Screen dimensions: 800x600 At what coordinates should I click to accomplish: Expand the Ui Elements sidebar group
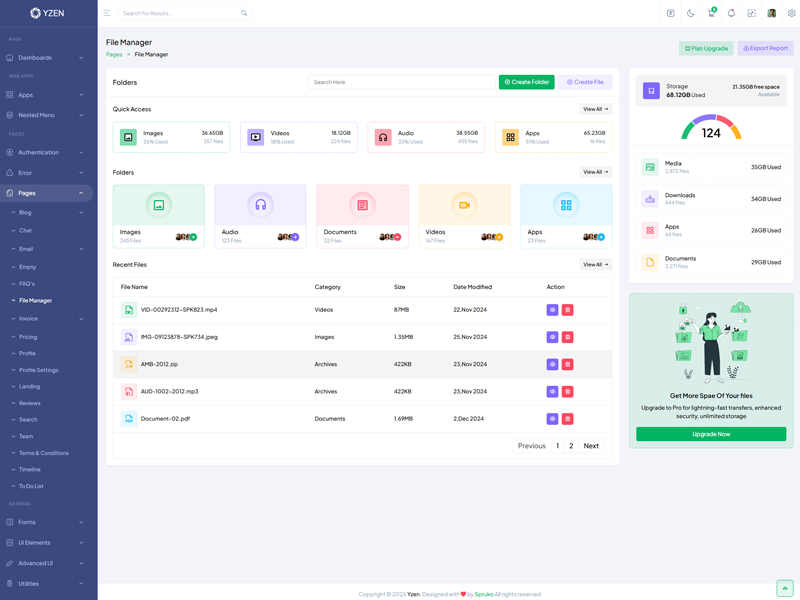[46, 543]
